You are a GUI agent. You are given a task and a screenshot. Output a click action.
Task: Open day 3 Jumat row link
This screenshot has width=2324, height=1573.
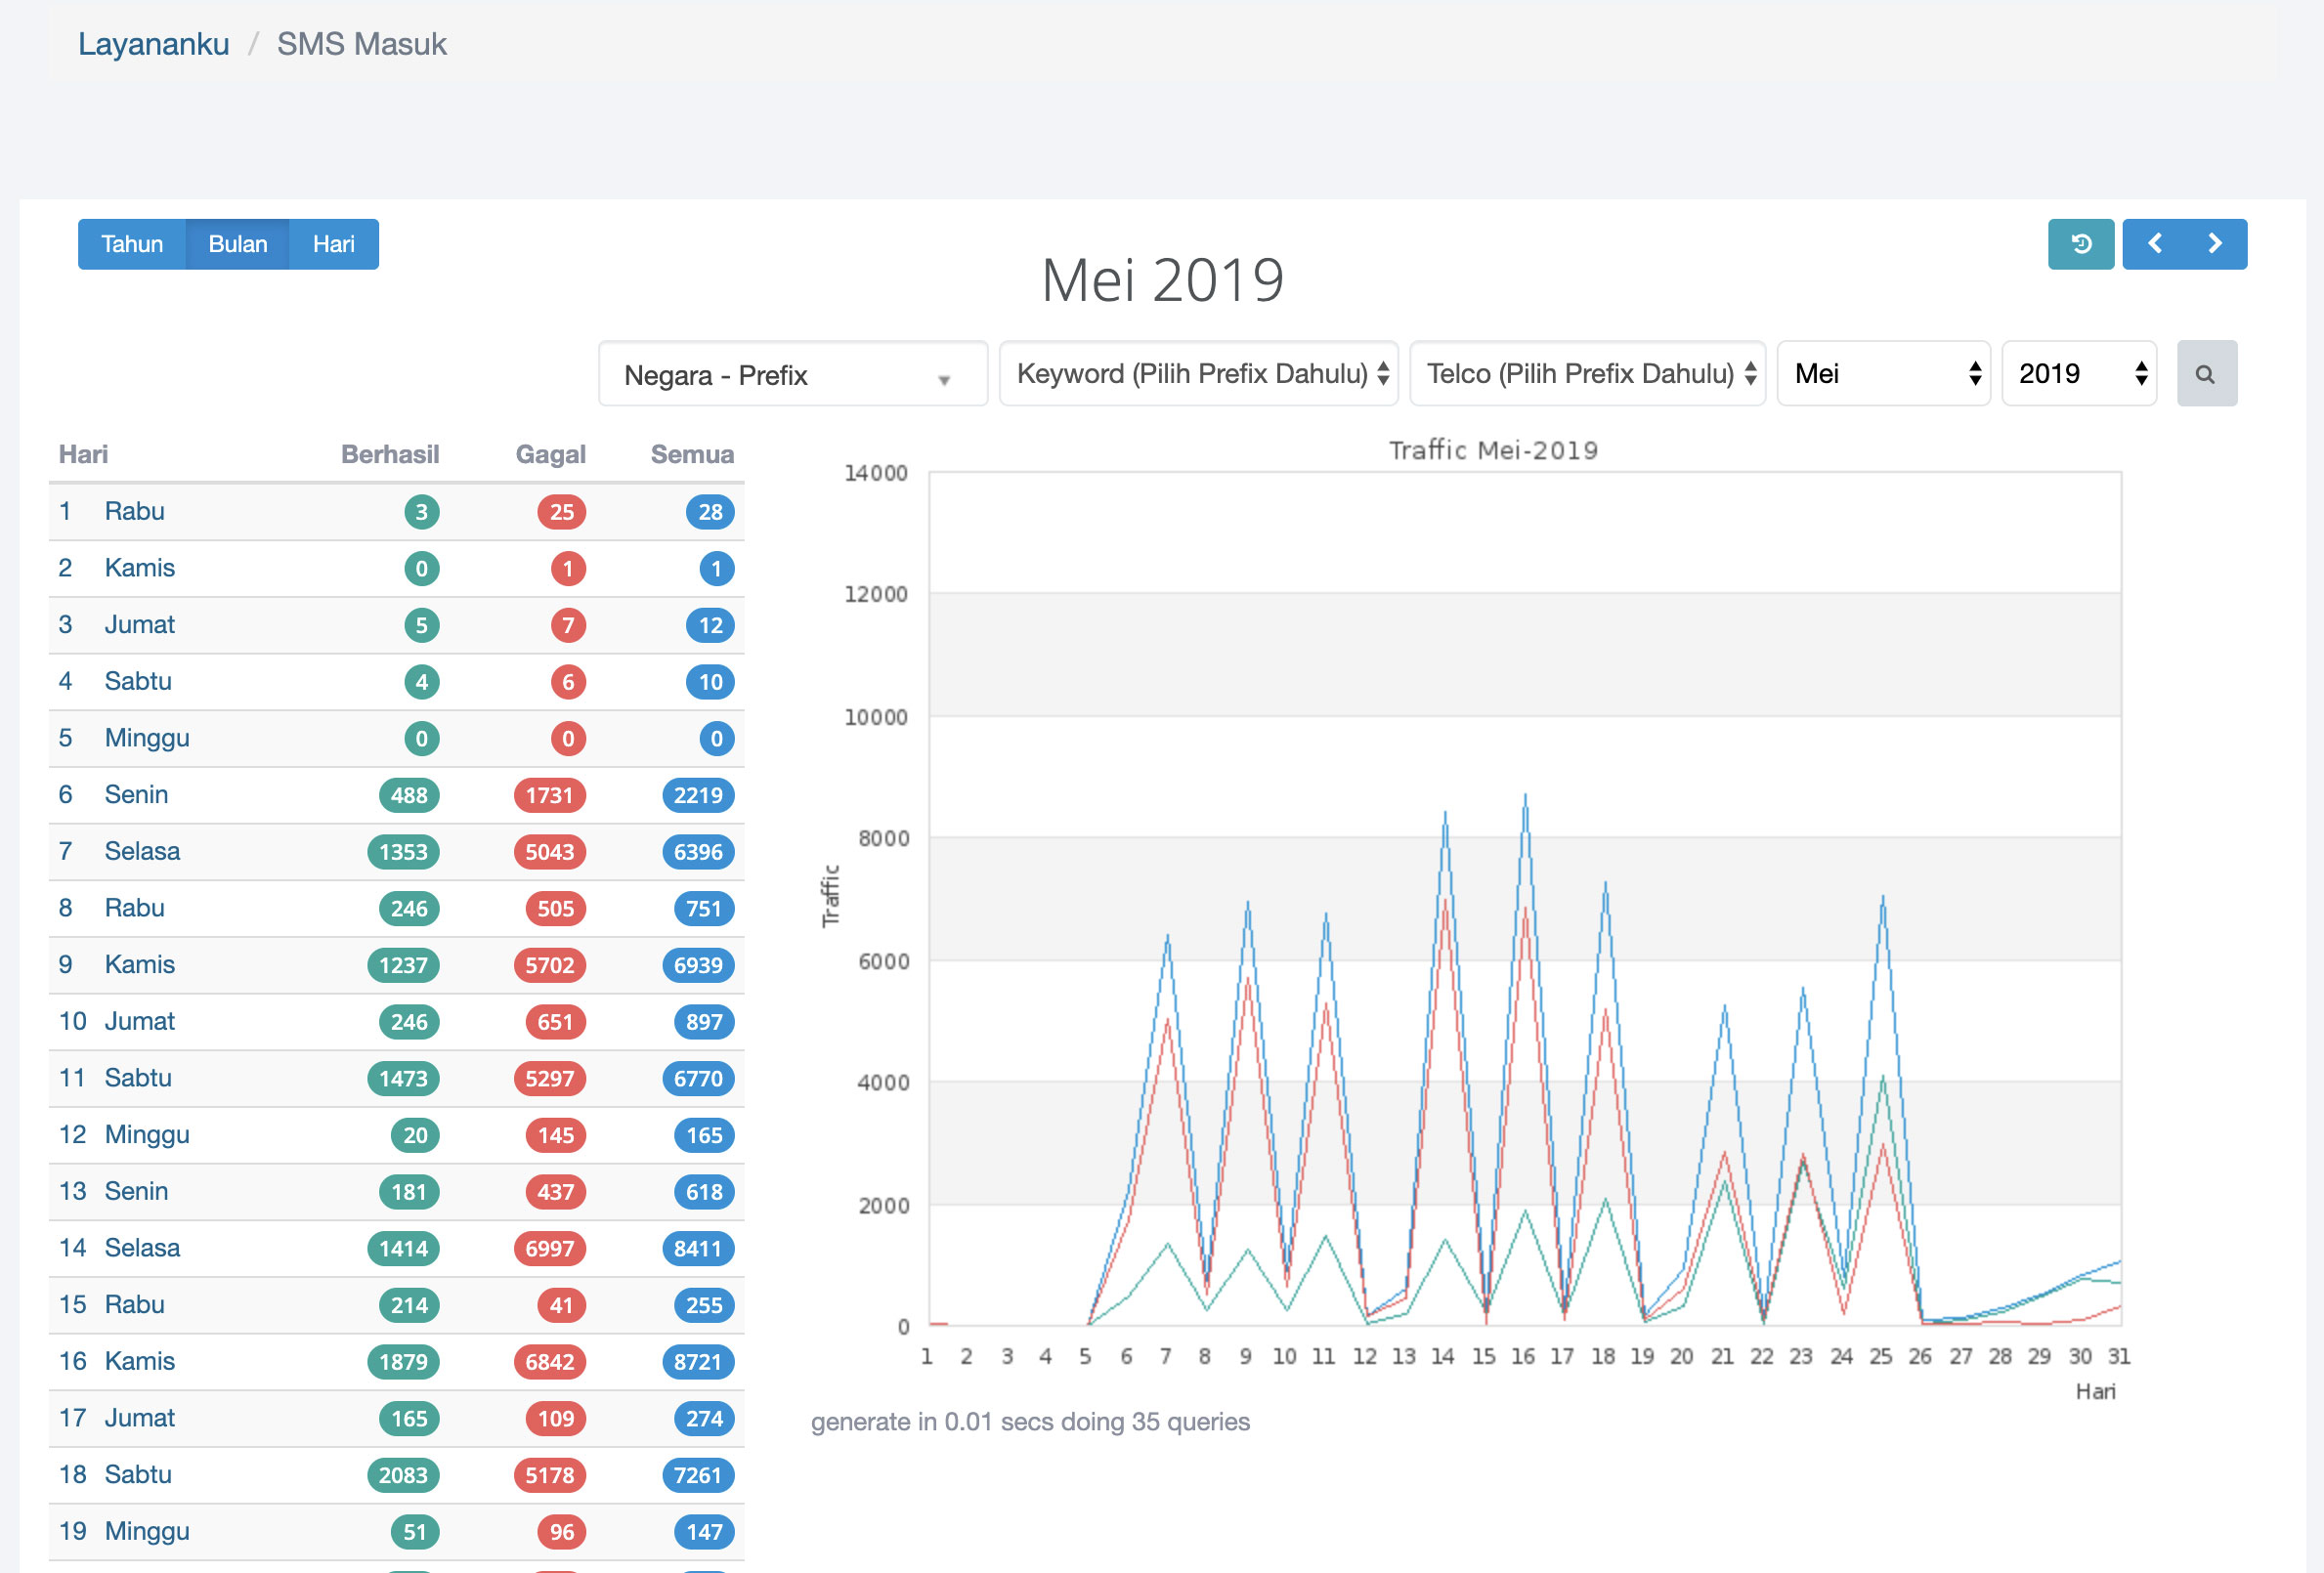(x=139, y=625)
